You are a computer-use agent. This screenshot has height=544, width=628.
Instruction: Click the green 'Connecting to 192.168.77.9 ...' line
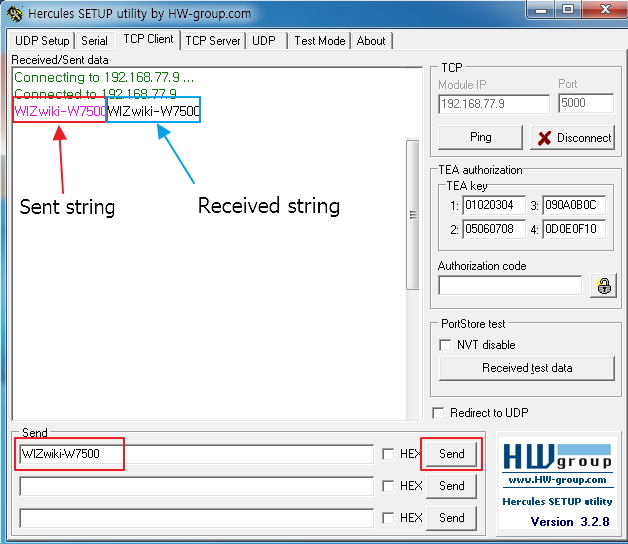tap(104, 77)
